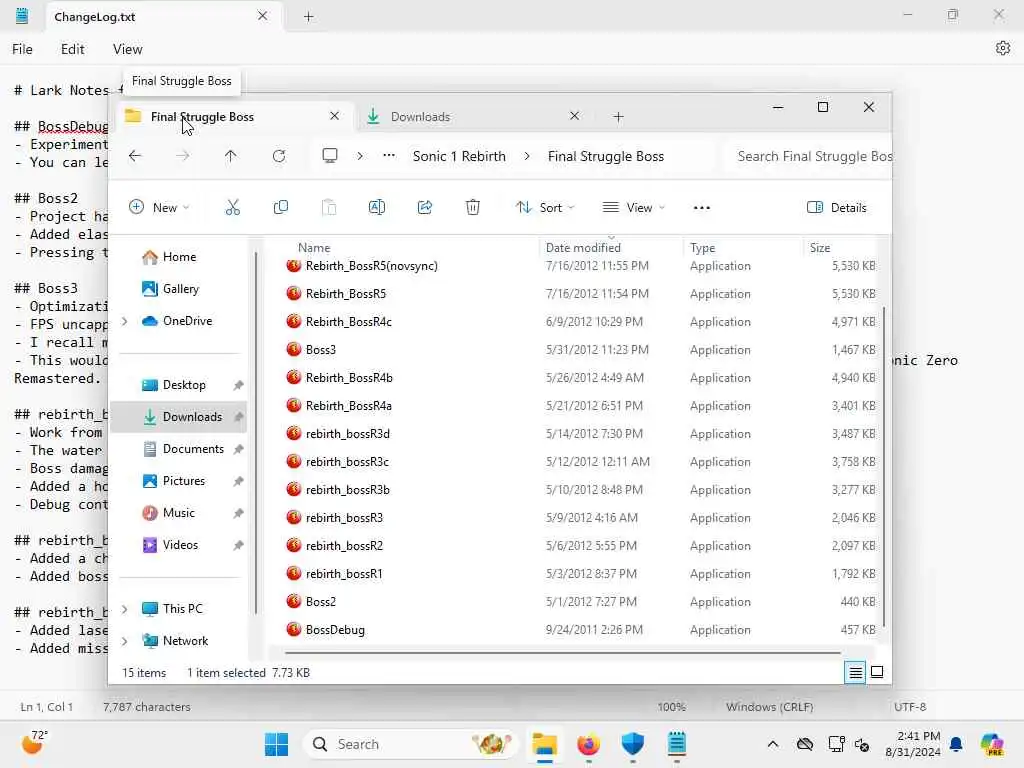
Task: Open the View layout dropdown
Action: [633, 208]
